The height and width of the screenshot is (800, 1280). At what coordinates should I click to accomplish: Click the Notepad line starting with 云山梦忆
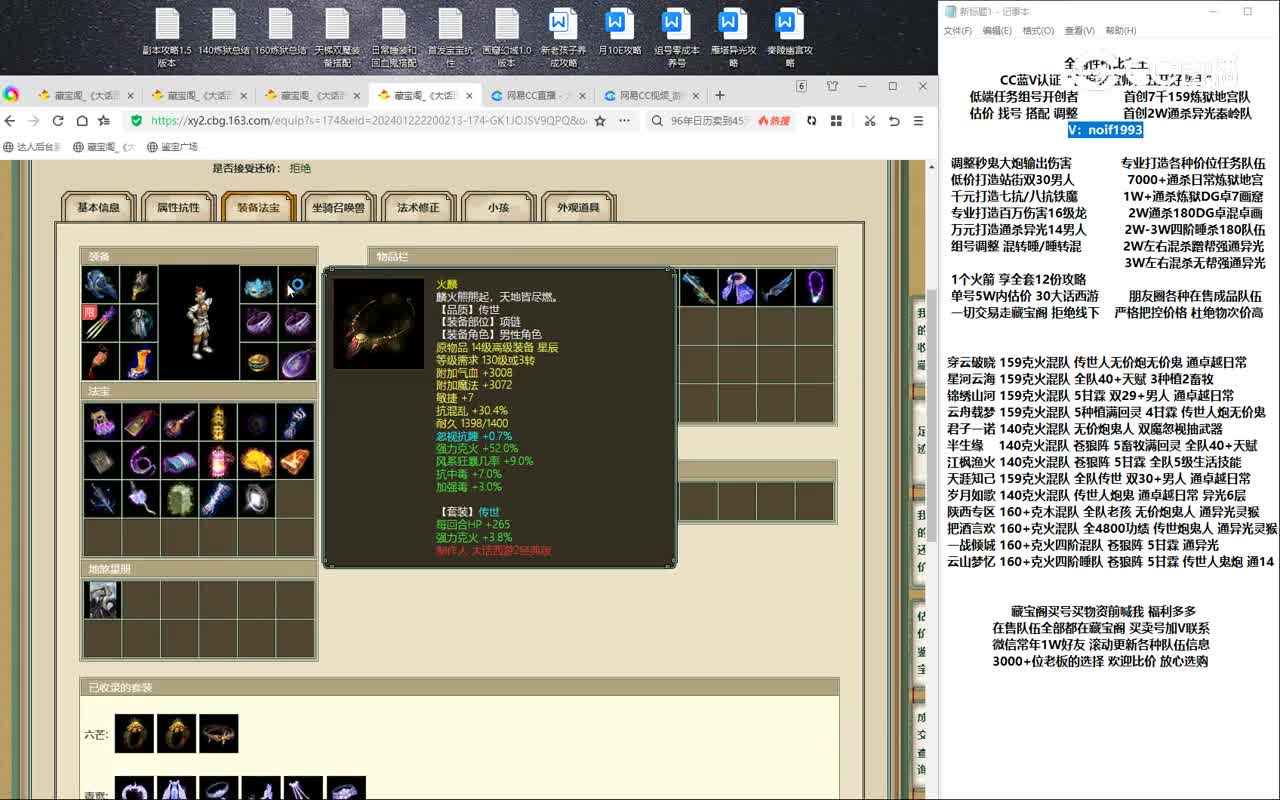click(1111, 562)
